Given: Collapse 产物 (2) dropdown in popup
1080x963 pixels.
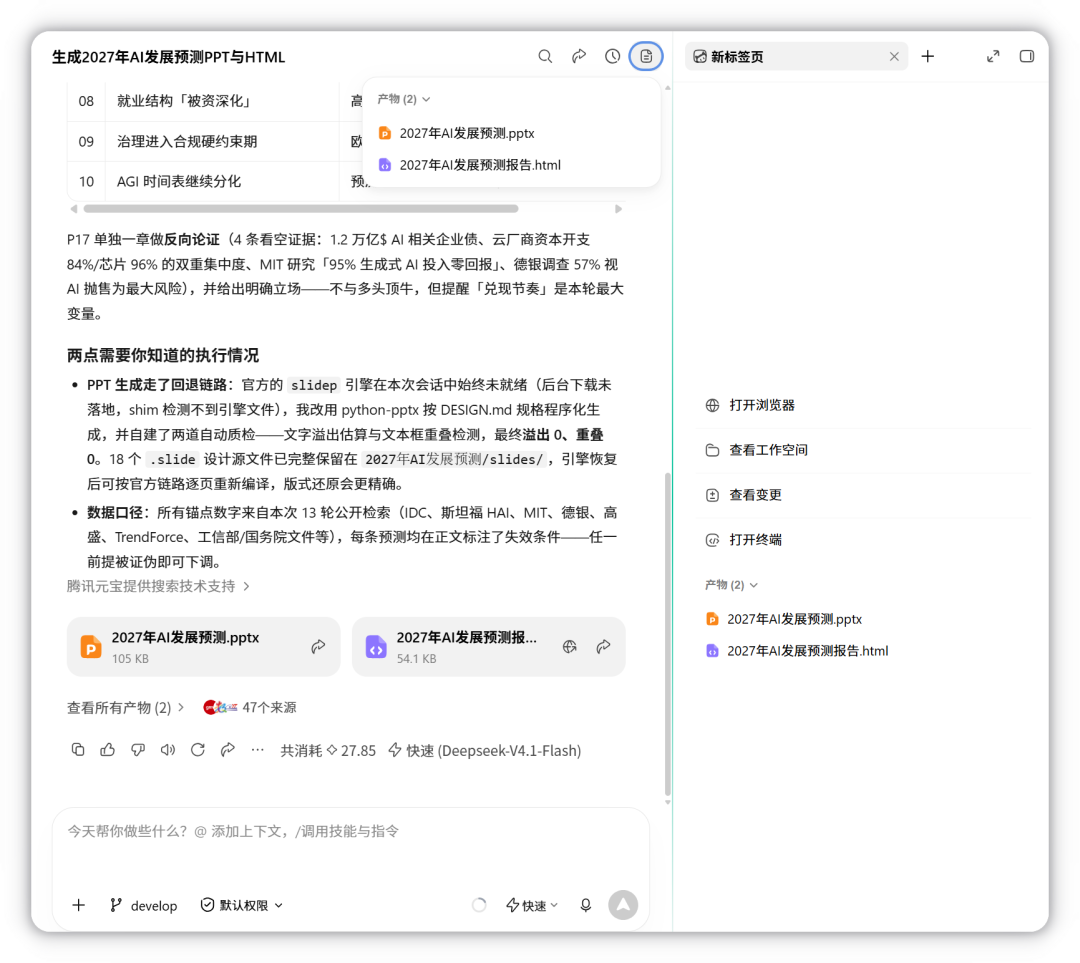Looking at the screenshot, I should (x=404, y=99).
